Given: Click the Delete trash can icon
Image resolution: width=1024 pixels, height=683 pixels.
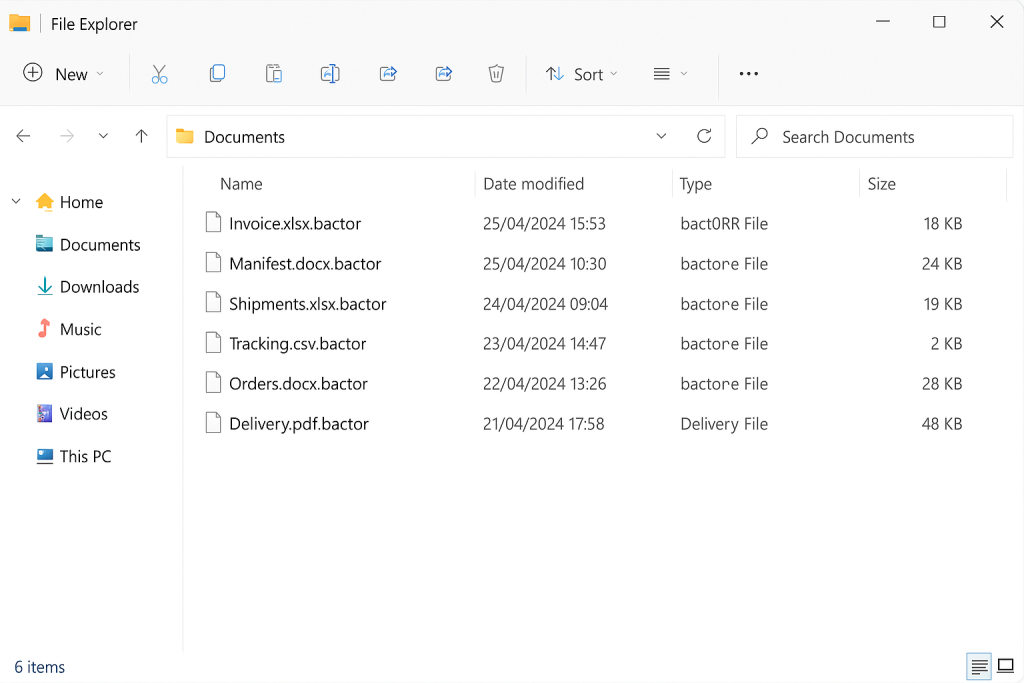Looking at the screenshot, I should tap(496, 74).
